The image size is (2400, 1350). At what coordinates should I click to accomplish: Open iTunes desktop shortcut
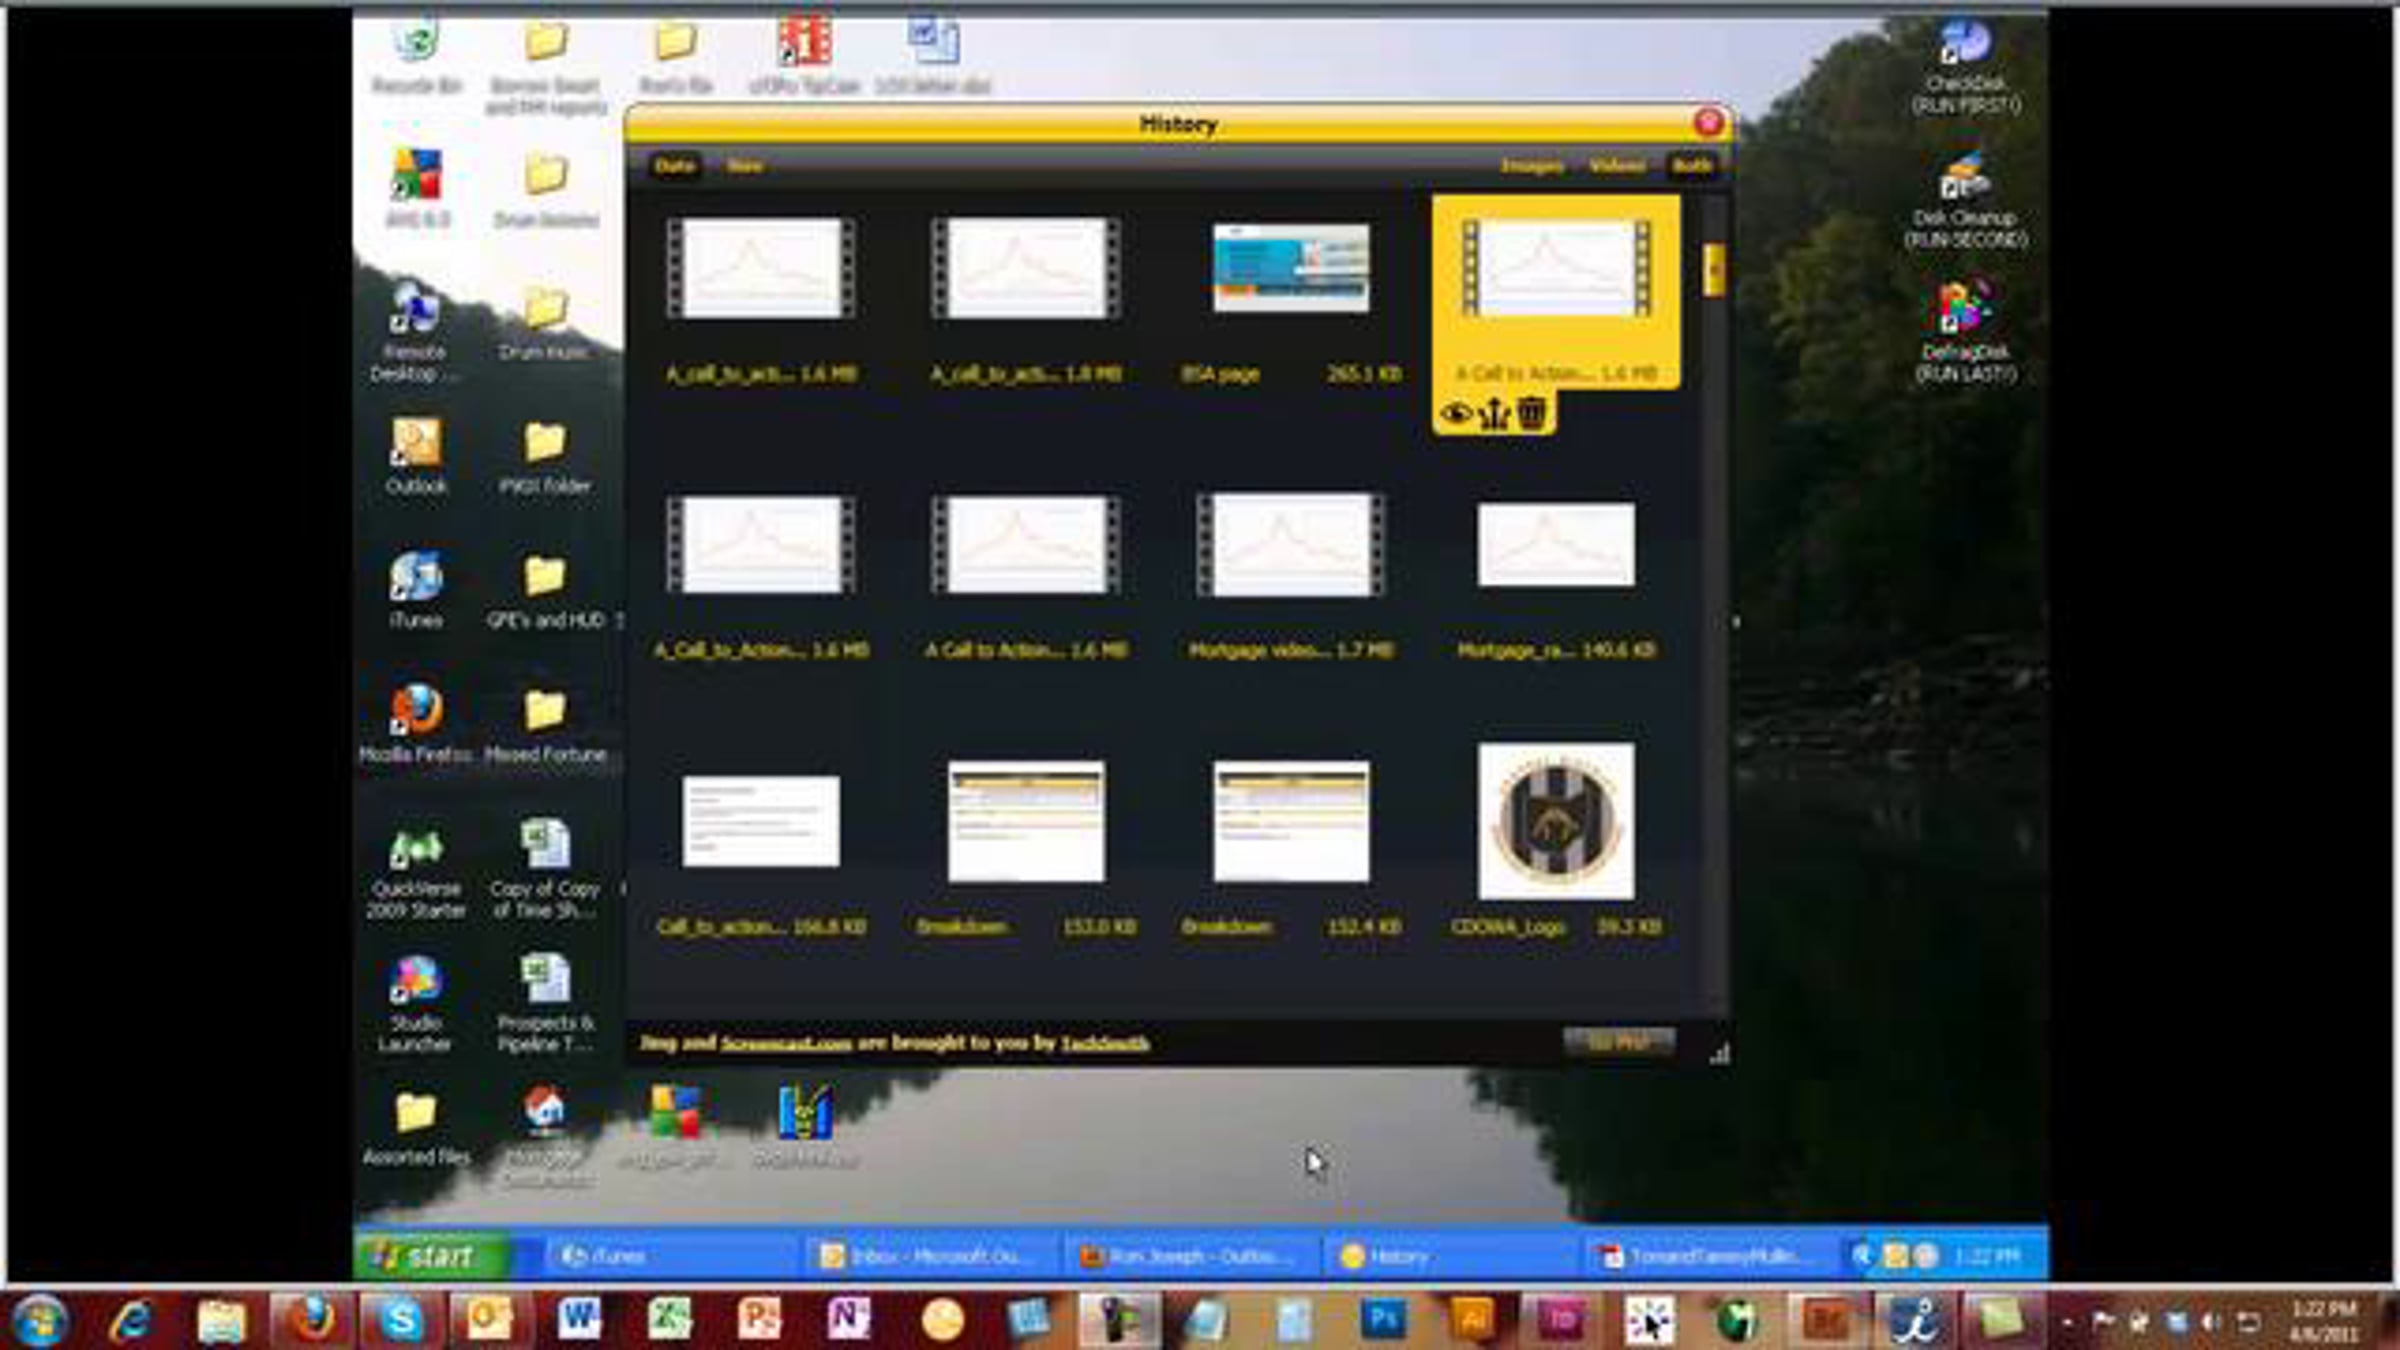point(416,578)
